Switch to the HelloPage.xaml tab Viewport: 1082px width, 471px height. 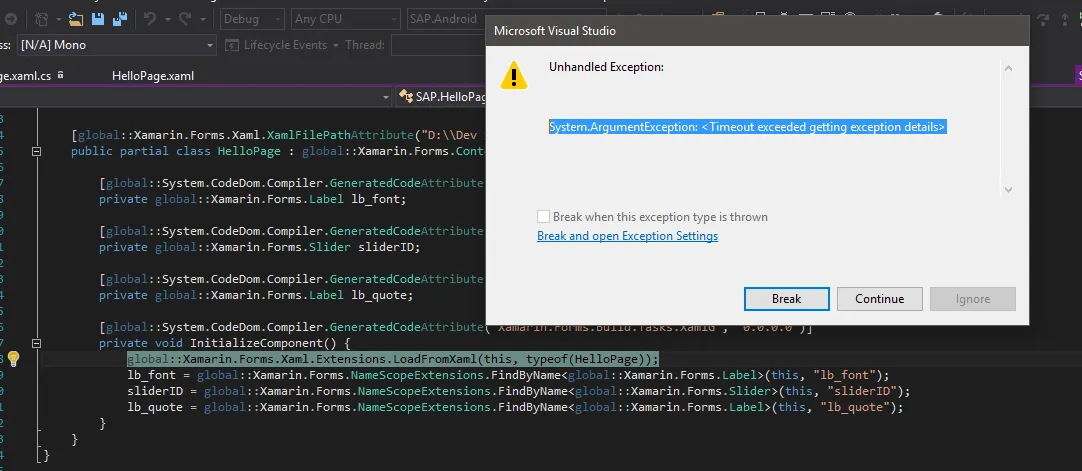(x=153, y=76)
